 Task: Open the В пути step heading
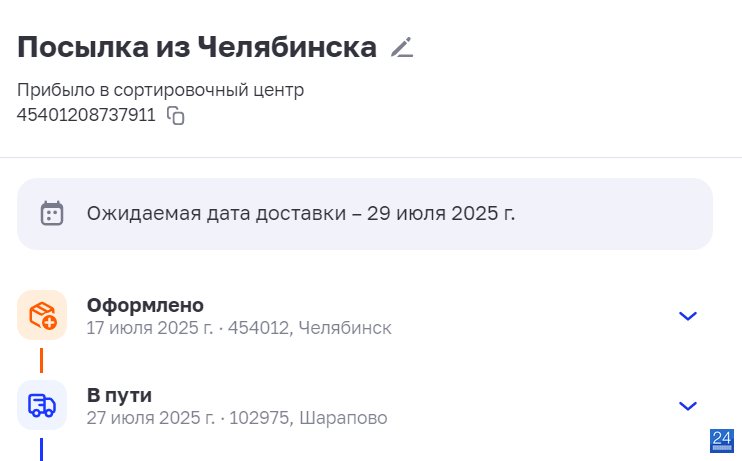119,395
